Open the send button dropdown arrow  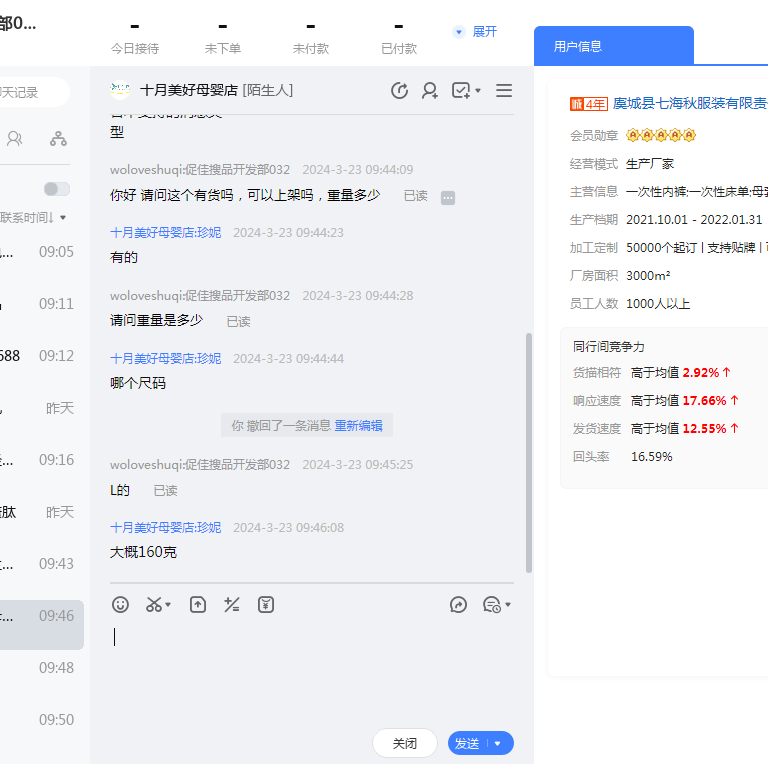pyautogui.click(x=498, y=743)
